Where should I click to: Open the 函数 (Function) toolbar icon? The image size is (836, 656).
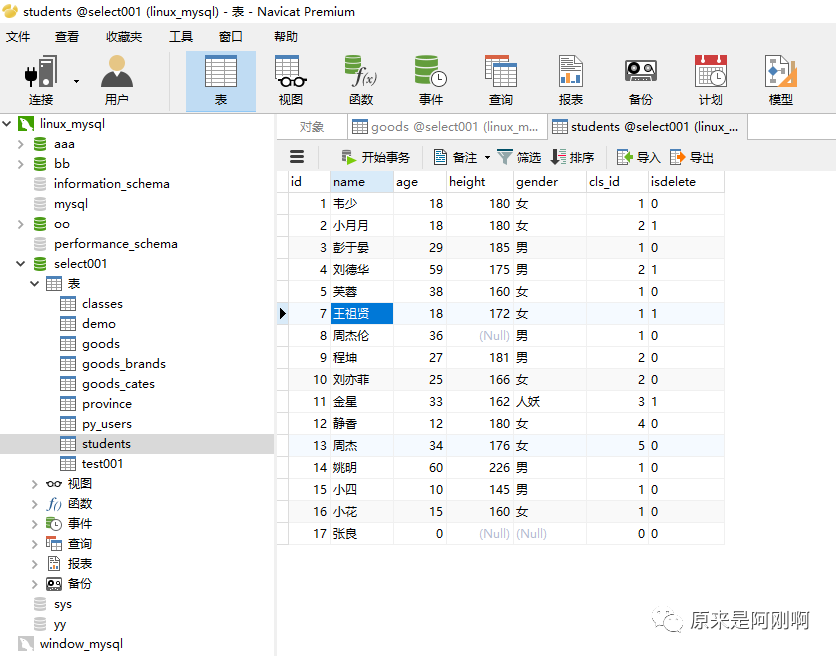click(x=361, y=81)
